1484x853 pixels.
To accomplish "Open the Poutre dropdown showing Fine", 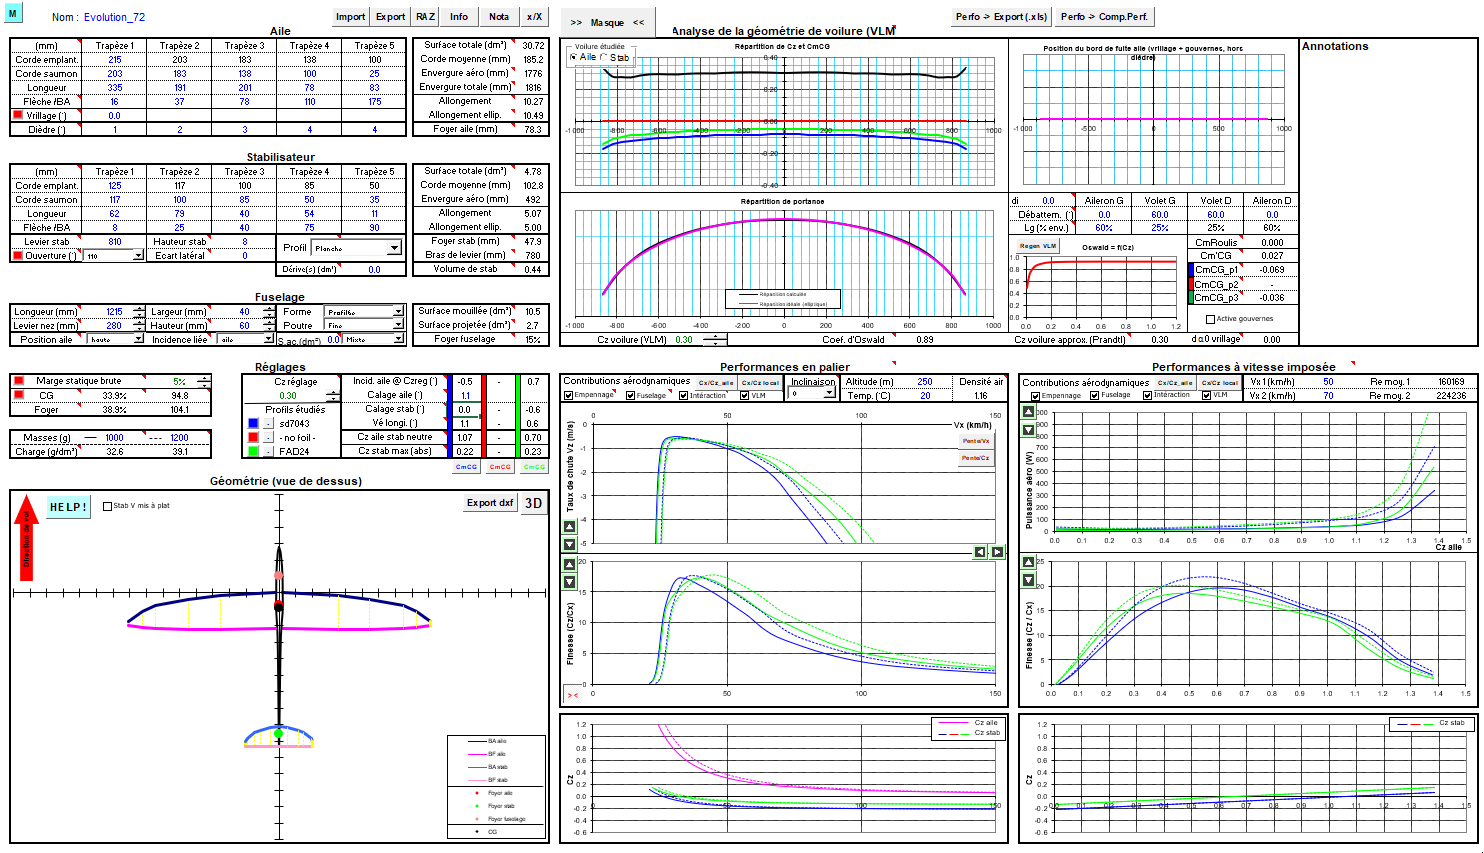I will 365,325.
